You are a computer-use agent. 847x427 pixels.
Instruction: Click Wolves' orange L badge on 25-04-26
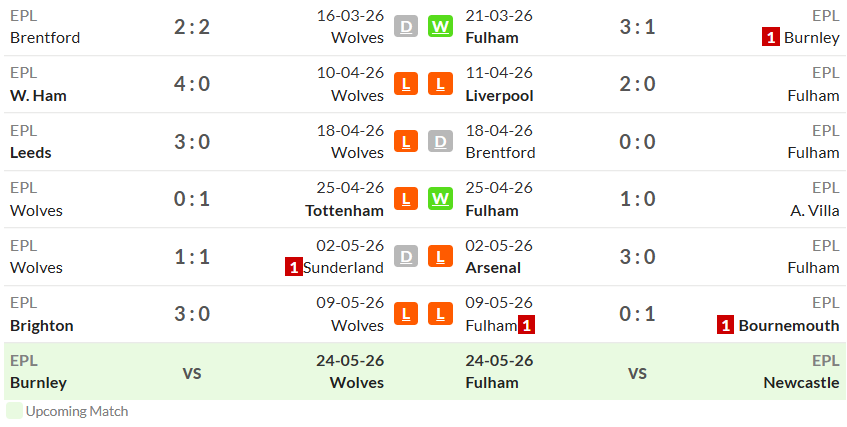pos(406,199)
